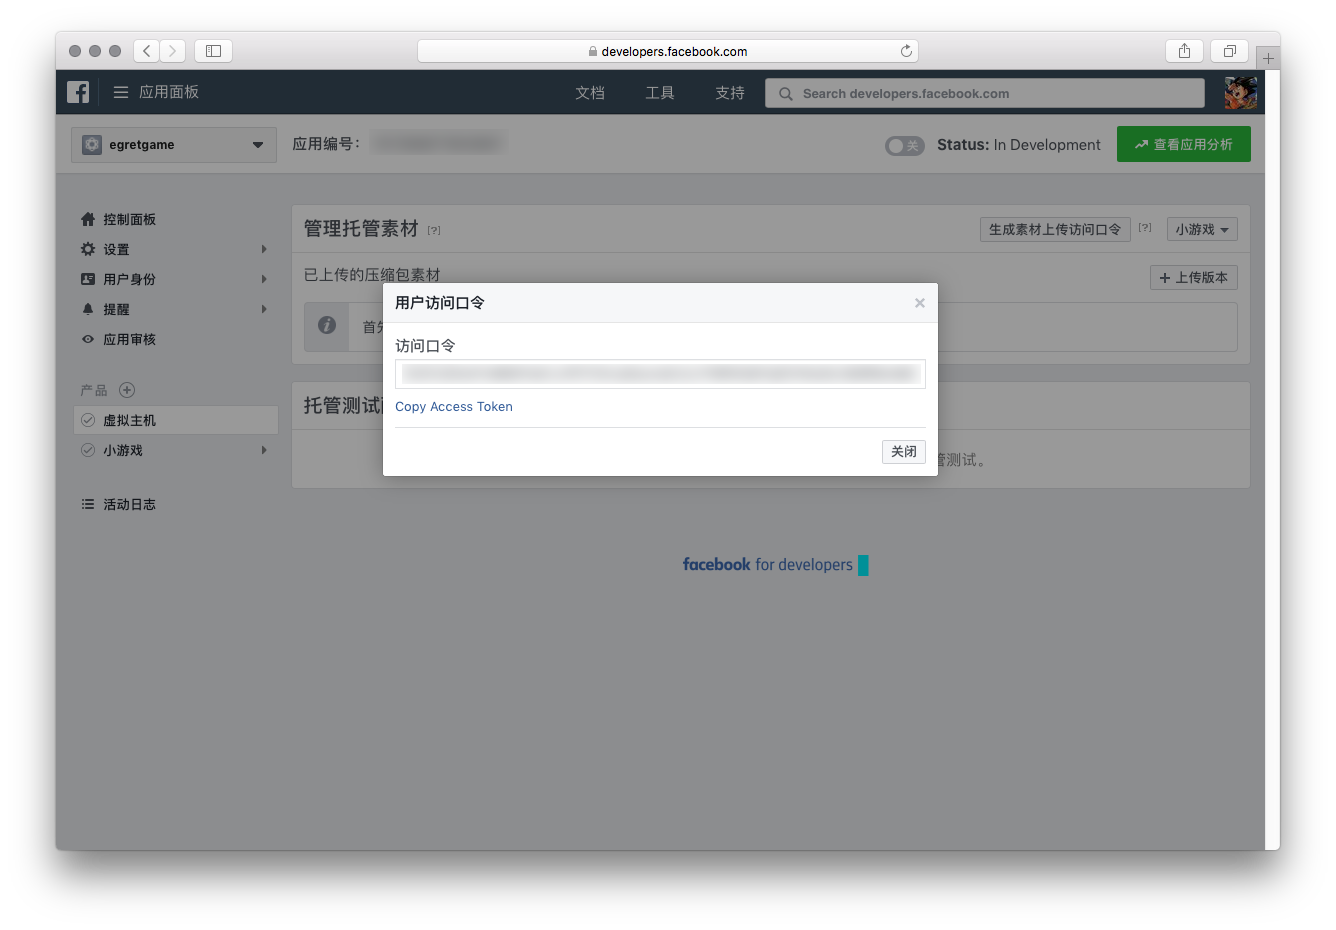Expand the 用户身份 sidebar submenu
This screenshot has height=930, width=1336.
pos(264,279)
